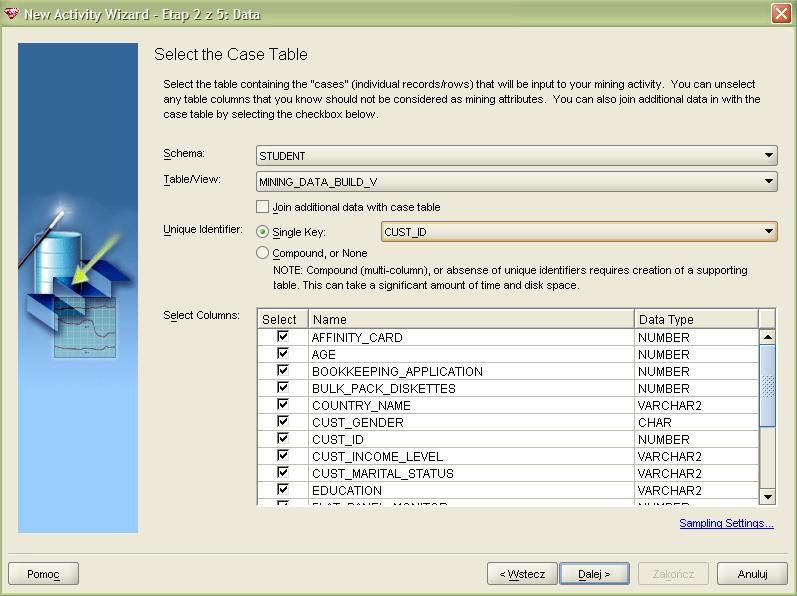Click VARCHAR2 type in COUNTRY_NAME row
The image size is (797, 596).
tap(696, 405)
